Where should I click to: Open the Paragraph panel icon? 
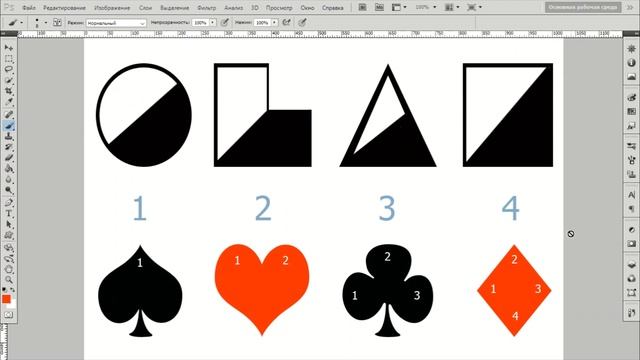(631, 209)
